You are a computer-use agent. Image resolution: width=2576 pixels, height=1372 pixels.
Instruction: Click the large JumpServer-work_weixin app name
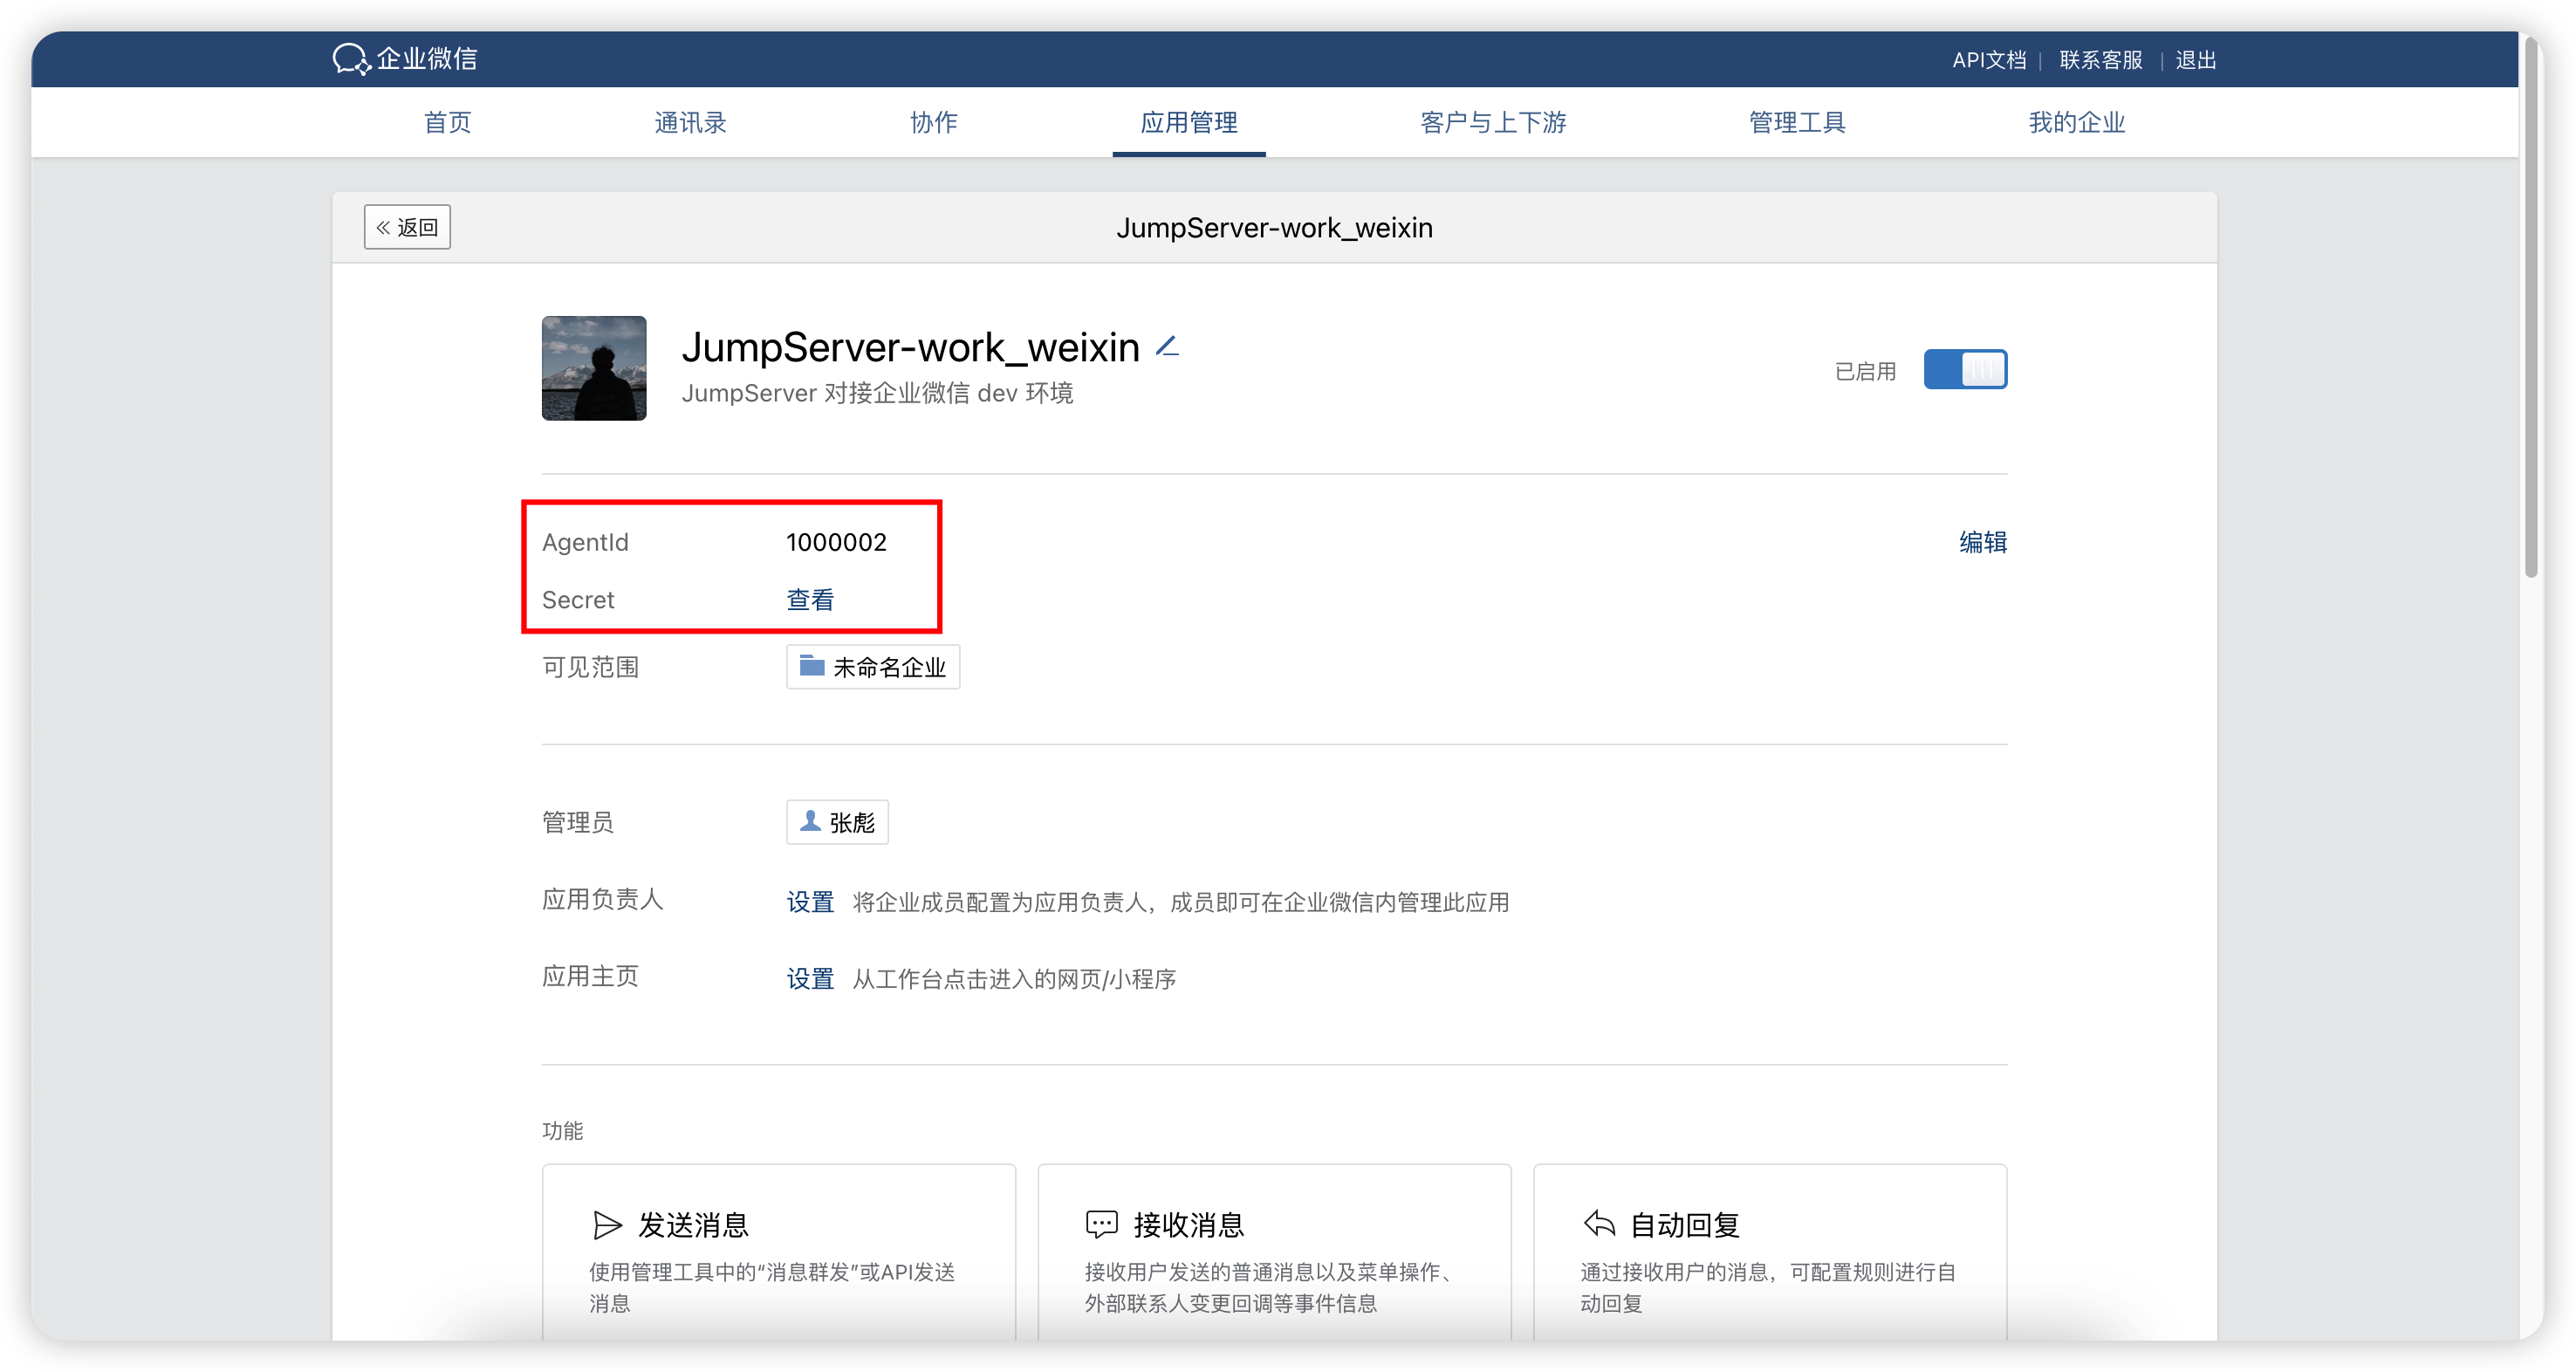(910, 347)
